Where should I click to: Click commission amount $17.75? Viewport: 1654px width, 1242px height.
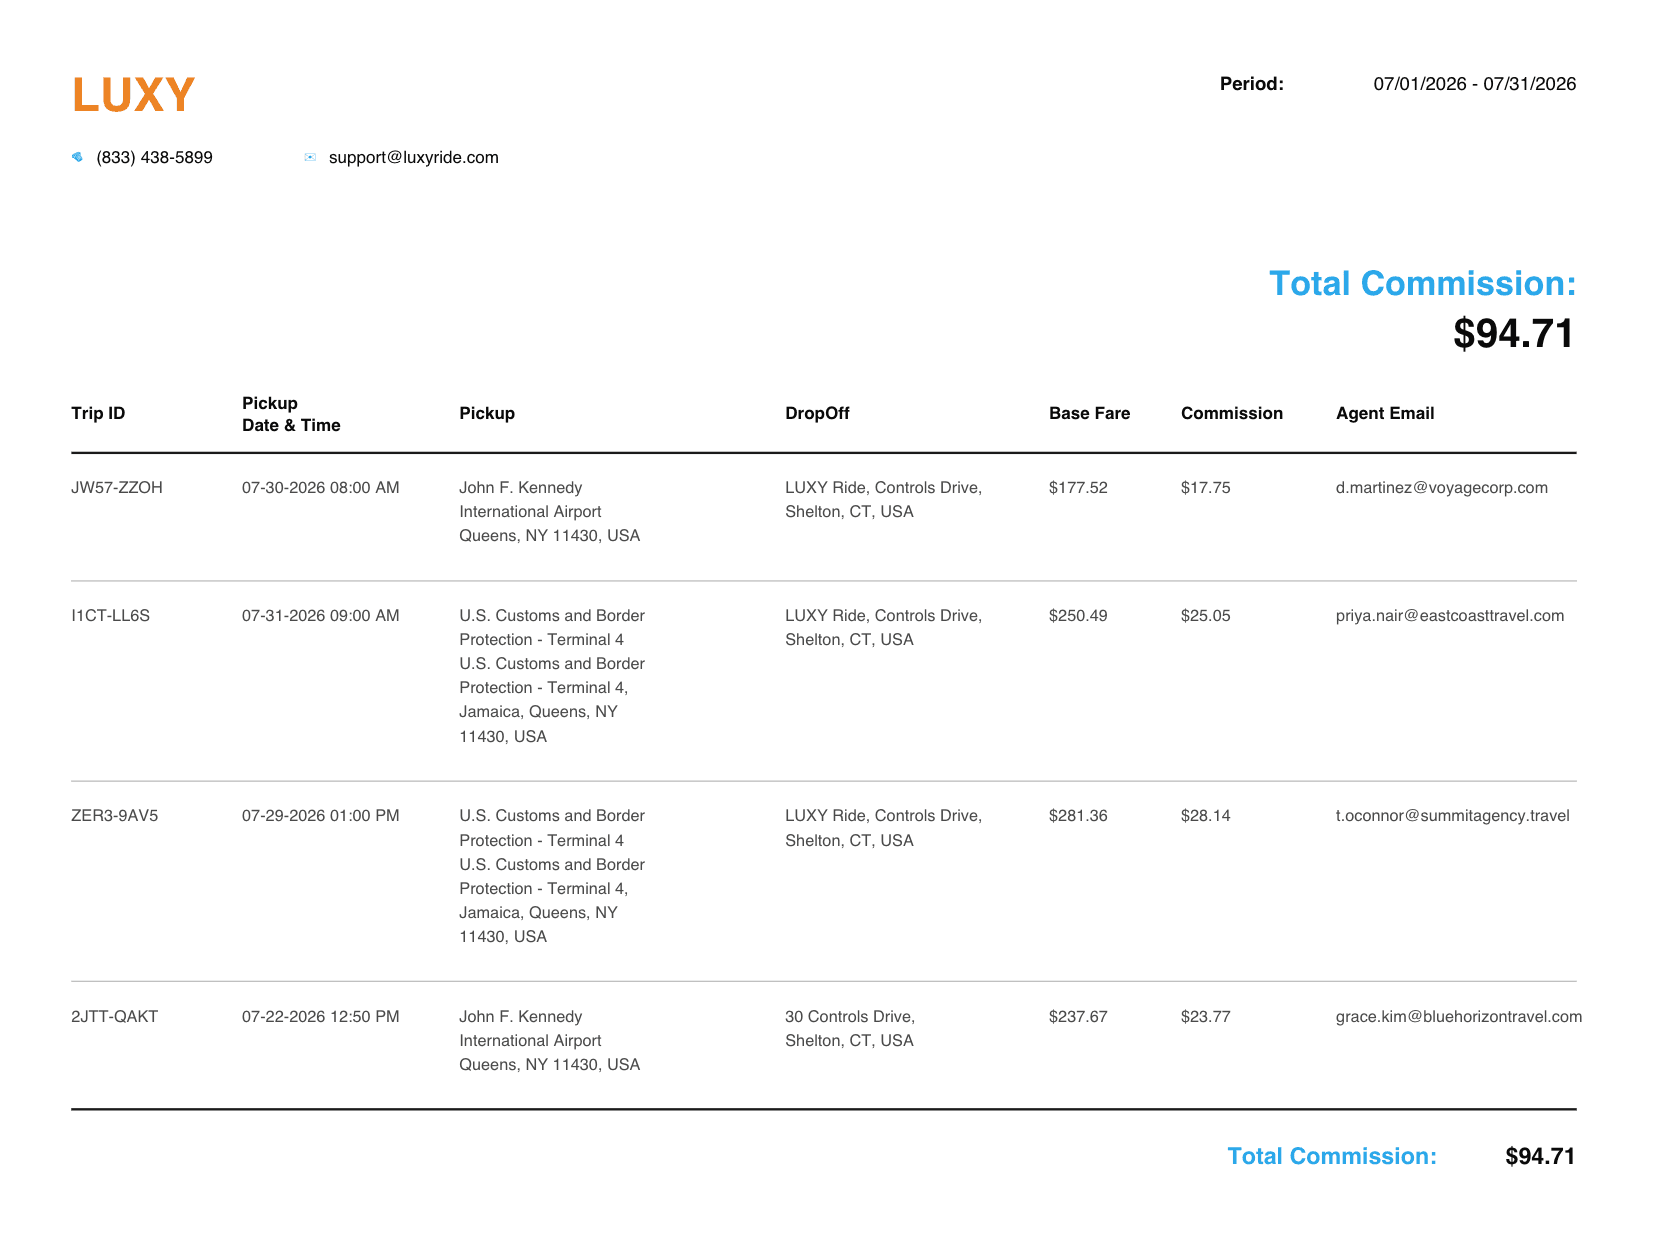coord(1205,487)
